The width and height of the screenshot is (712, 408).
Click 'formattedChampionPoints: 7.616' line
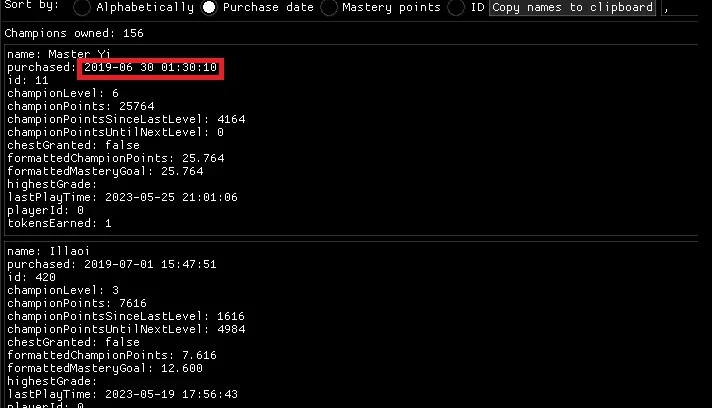112,355
